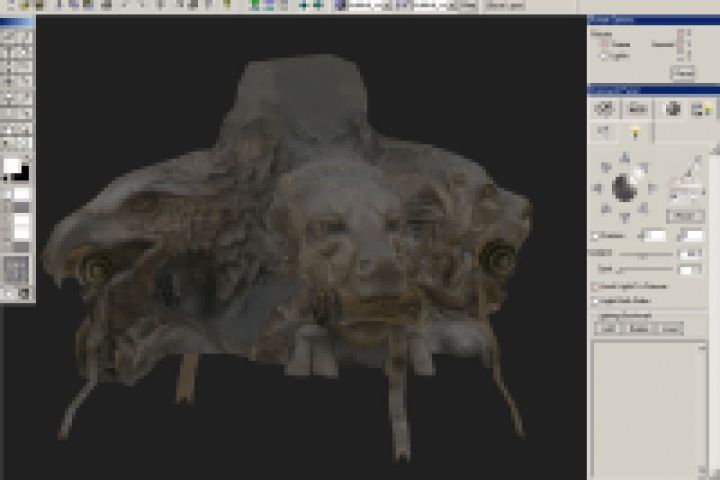Select the light marker left of the sphere
The image size is (720, 480).
tap(597, 187)
